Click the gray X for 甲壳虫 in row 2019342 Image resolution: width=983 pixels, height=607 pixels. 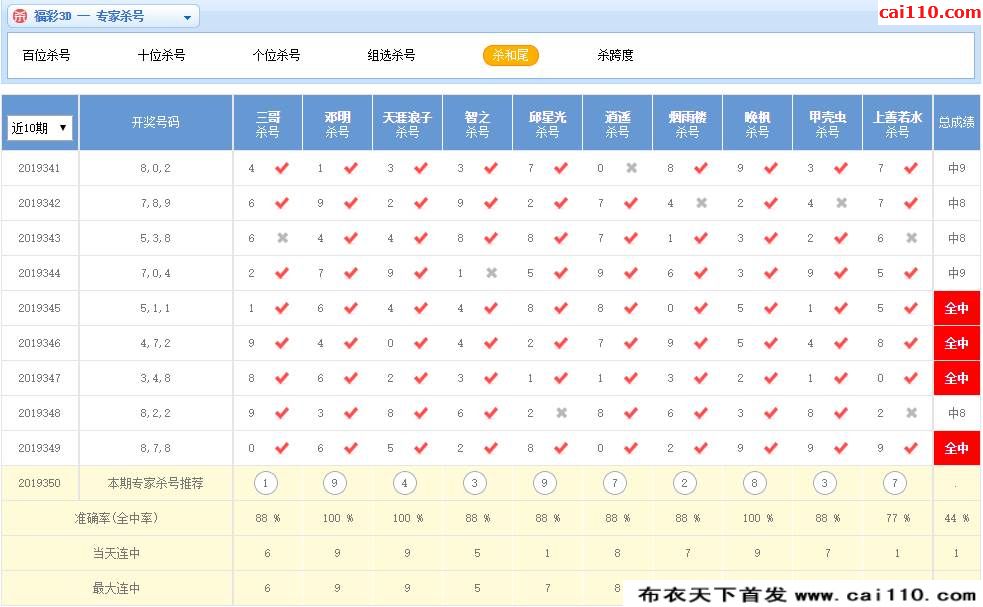[x=841, y=203]
